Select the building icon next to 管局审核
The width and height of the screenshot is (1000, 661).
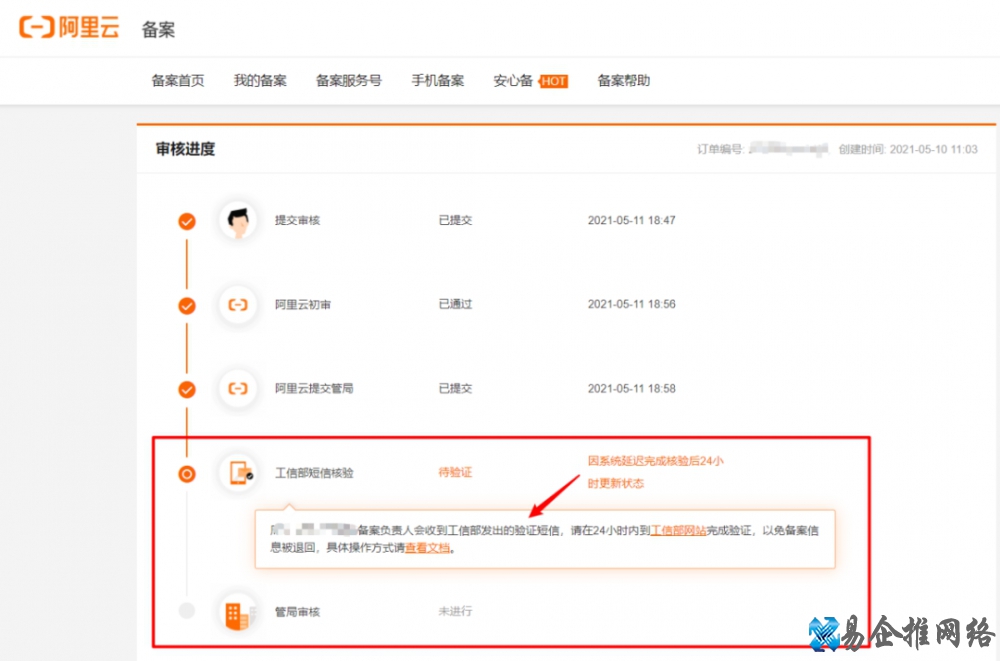pyautogui.click(x=237, y=613)
